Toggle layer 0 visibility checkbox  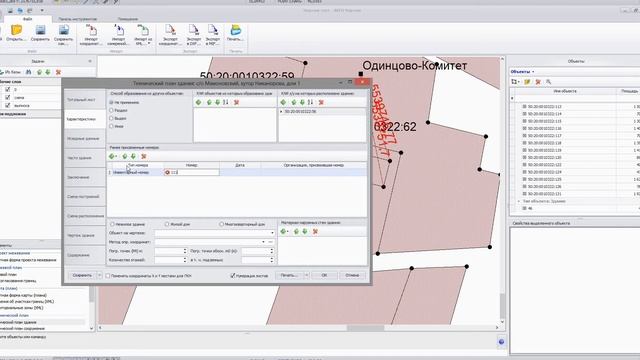(x=7, y=89)
